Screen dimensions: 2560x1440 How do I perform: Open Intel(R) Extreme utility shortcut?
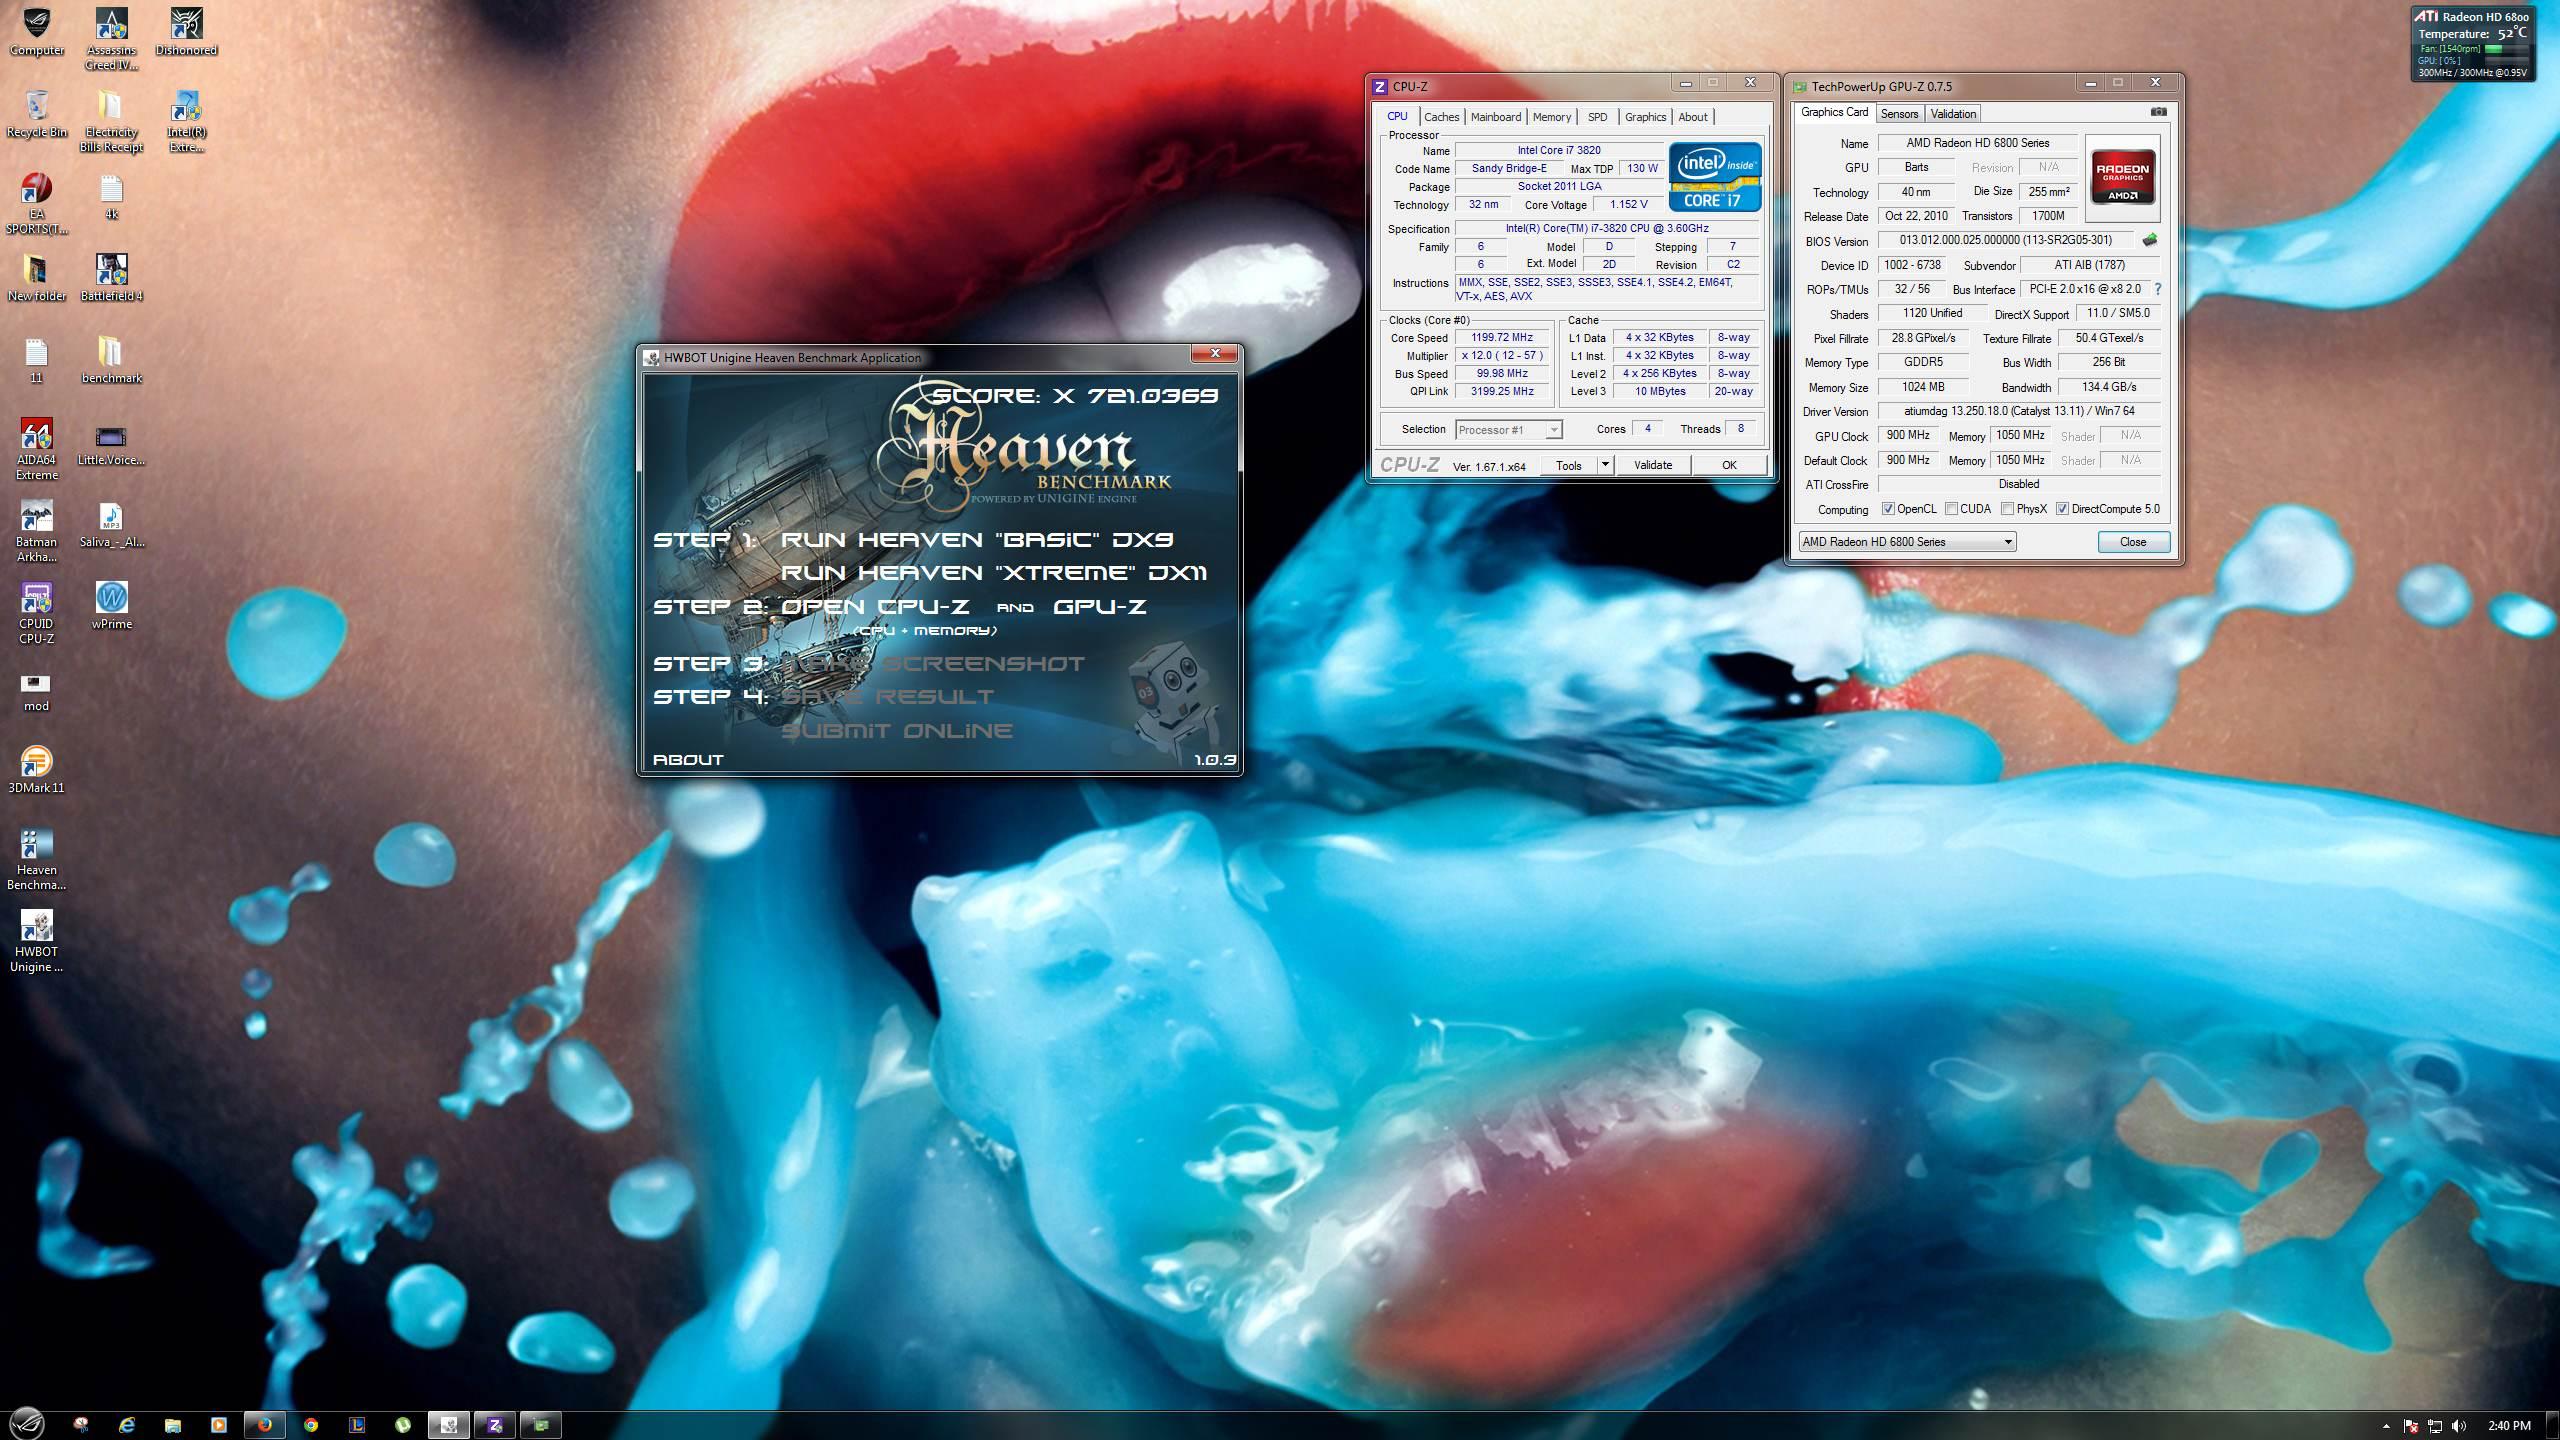186,122
